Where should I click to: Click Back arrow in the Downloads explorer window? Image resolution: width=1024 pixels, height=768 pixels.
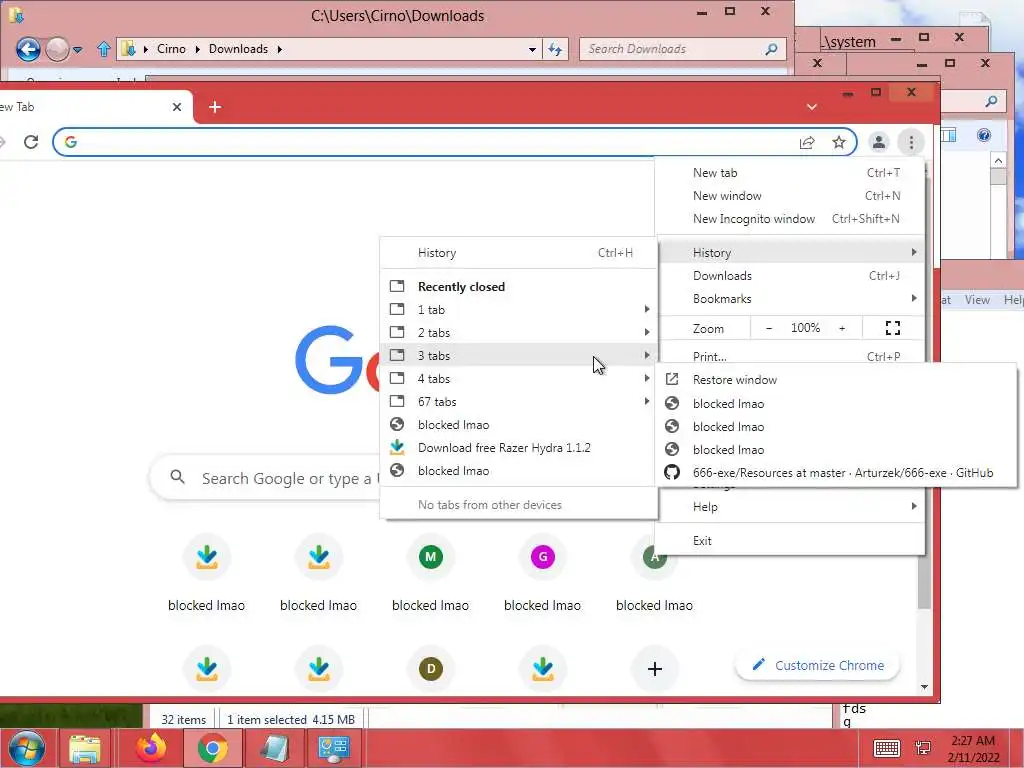coord(28,49)
